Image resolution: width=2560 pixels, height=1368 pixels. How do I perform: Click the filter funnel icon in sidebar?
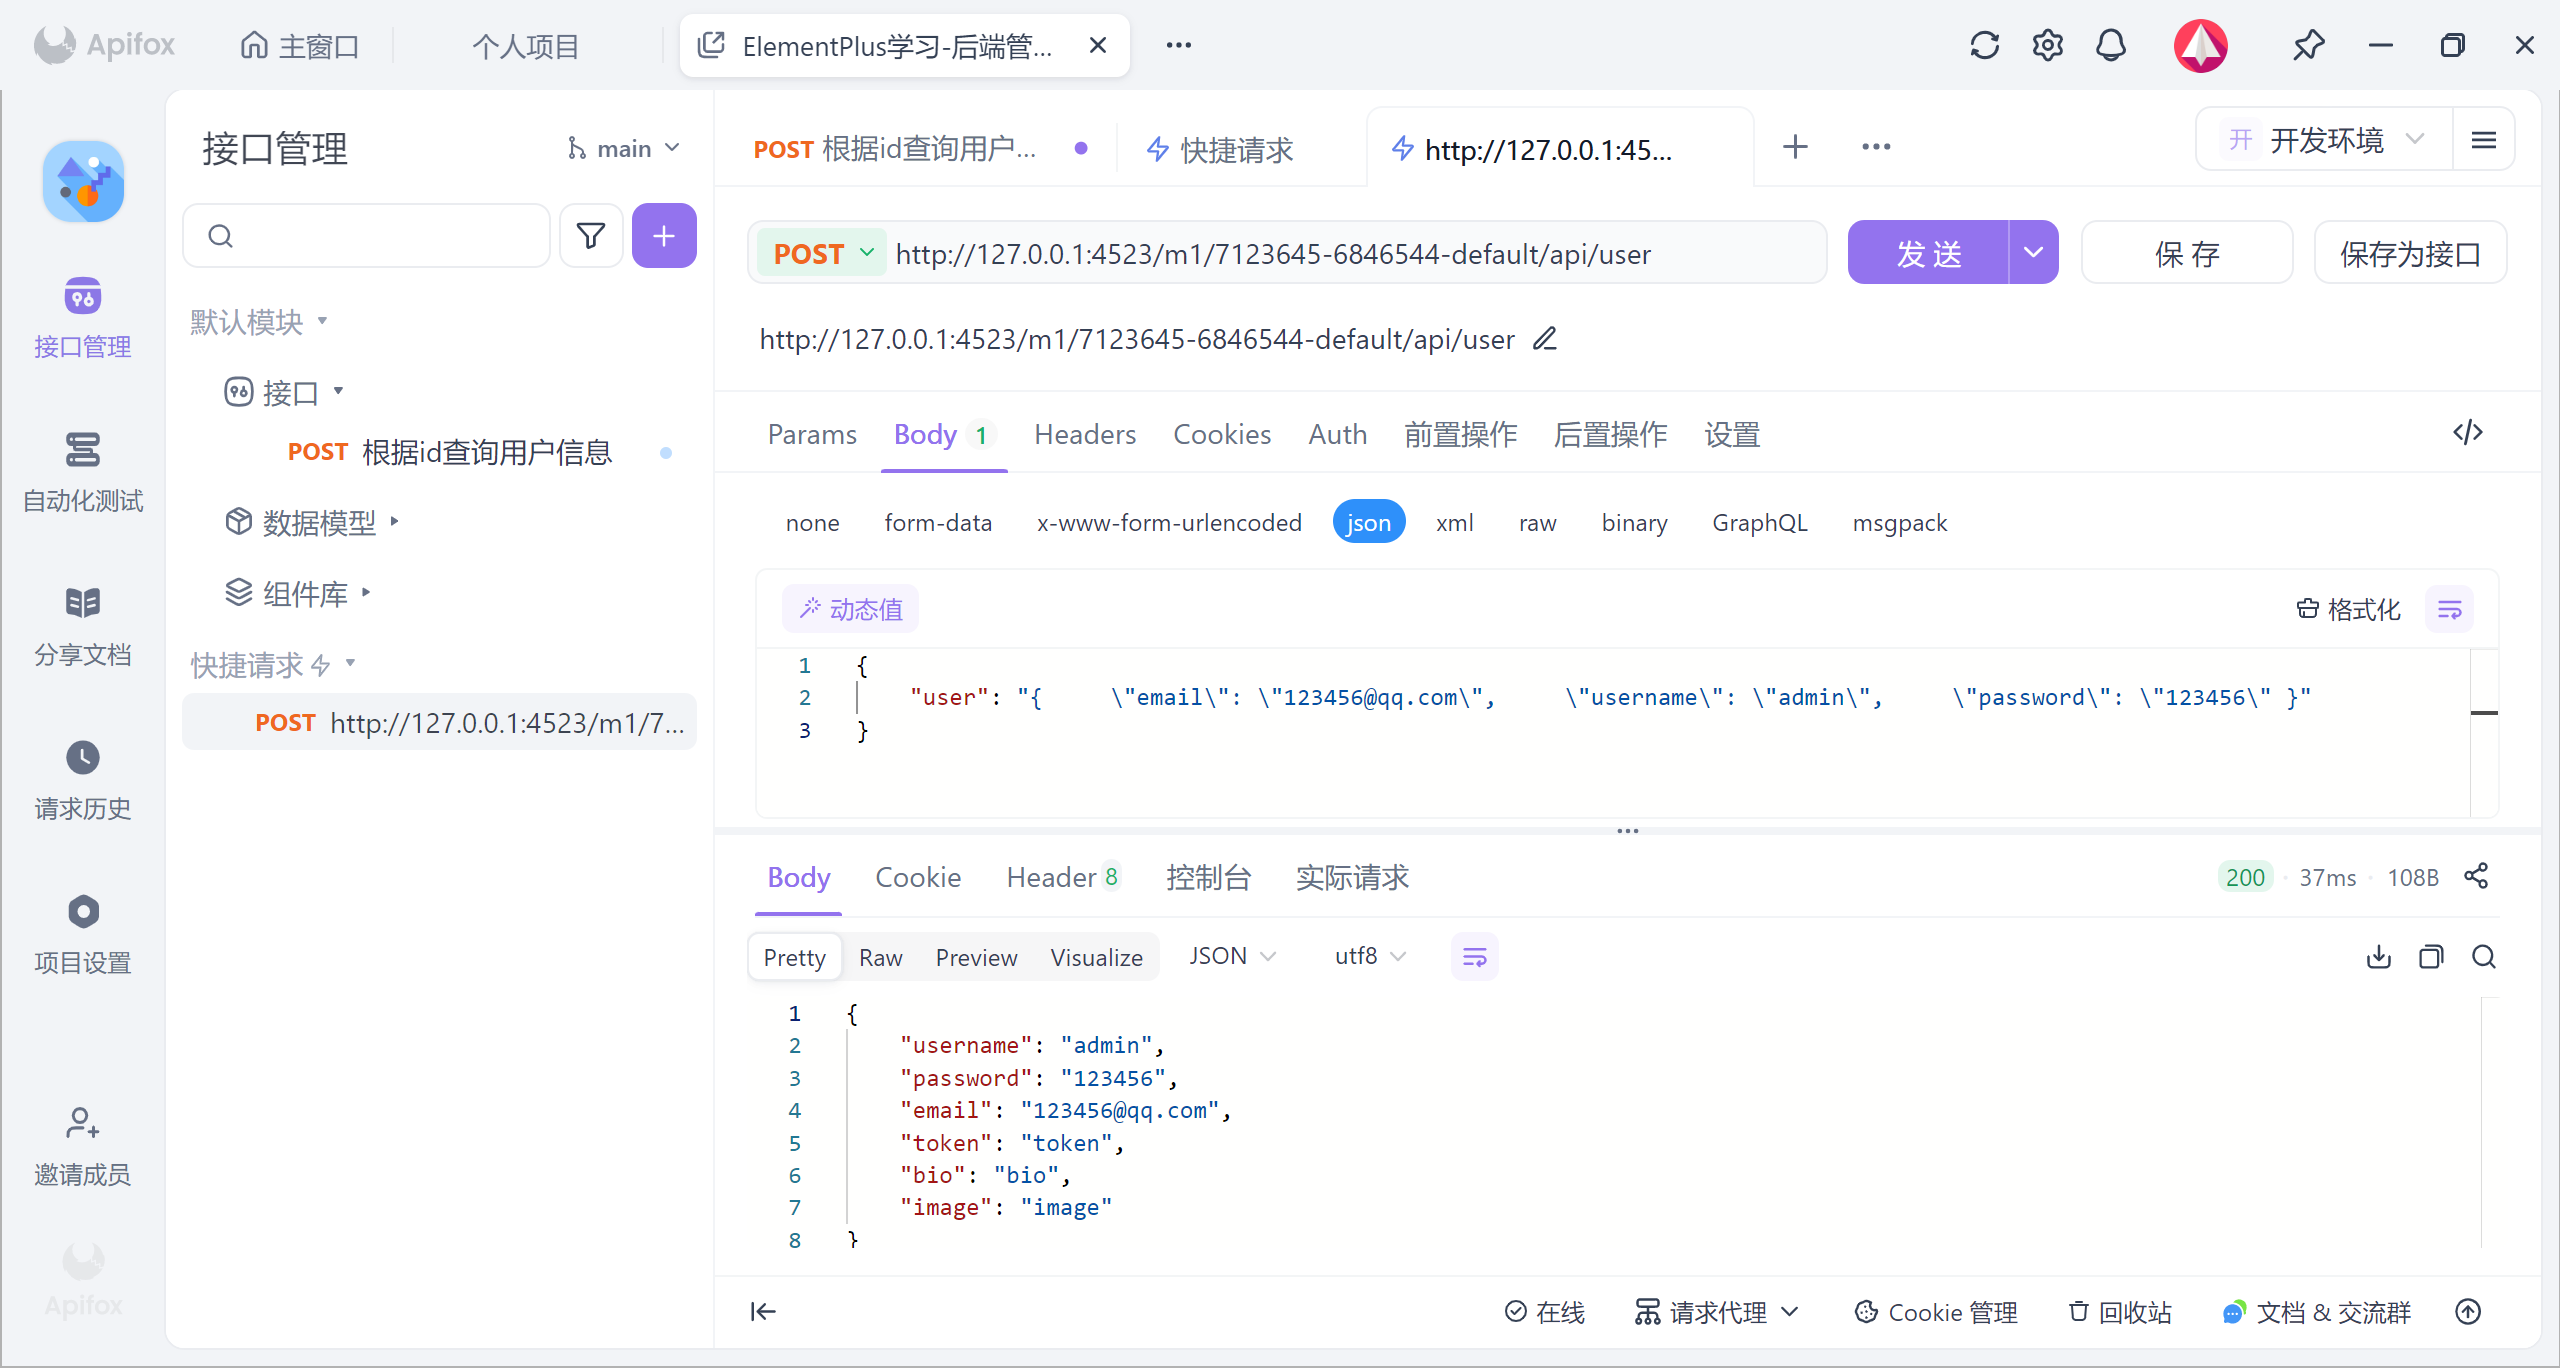pyautogui.click(x=591, y=236)
